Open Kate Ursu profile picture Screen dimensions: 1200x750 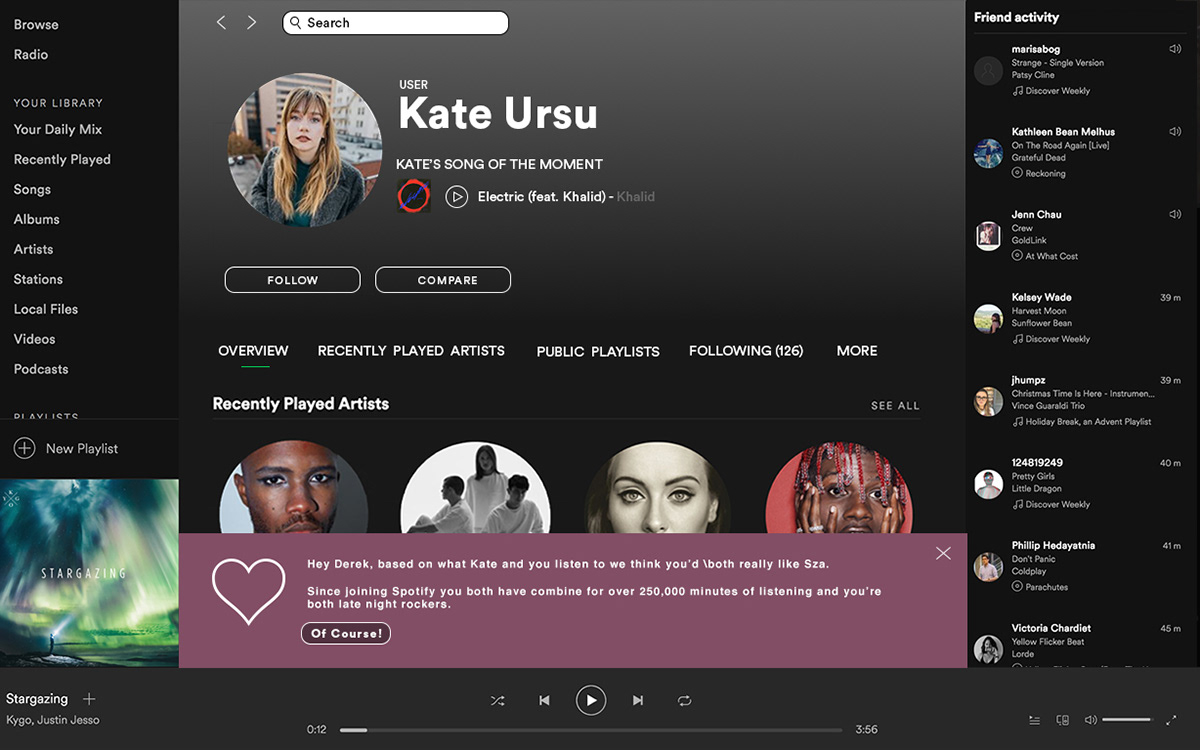coord(305,149)
